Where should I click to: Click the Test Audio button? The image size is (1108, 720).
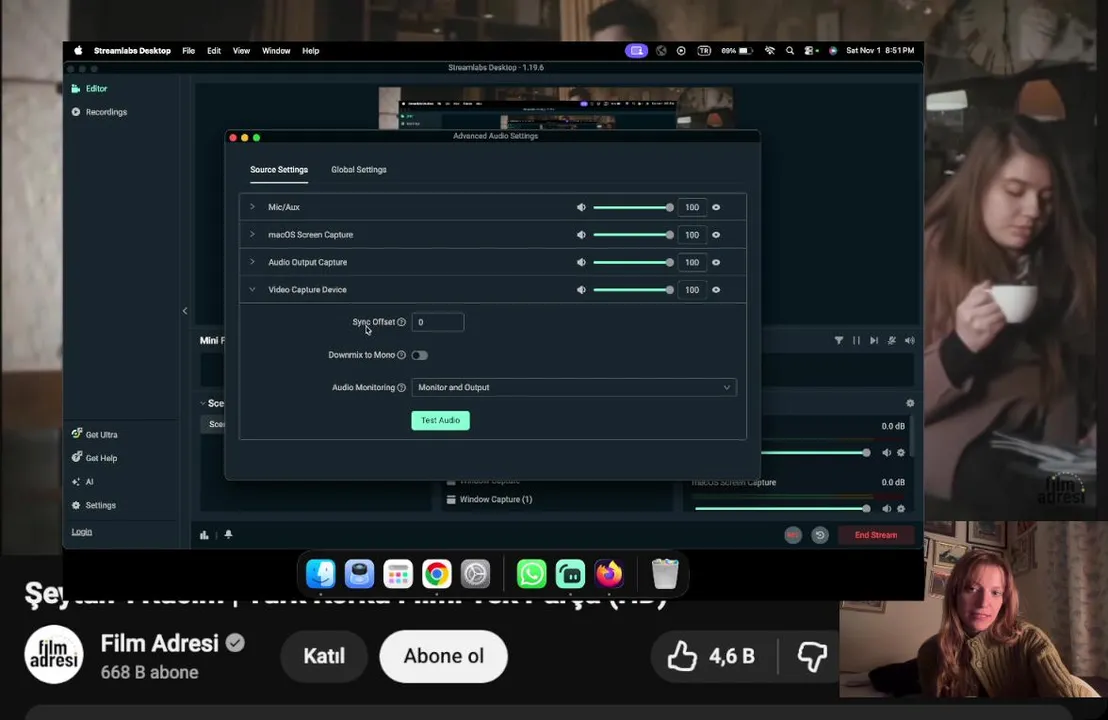coord(440,420)
